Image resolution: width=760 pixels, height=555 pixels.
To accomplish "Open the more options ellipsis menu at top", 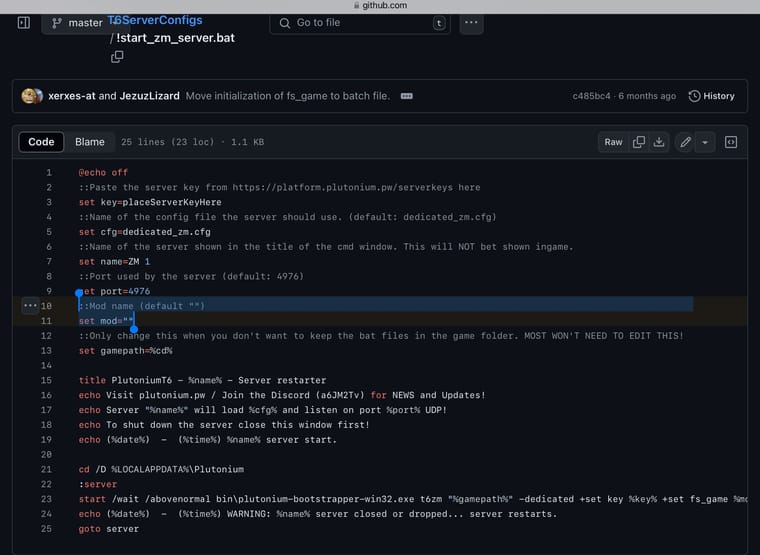I will [471, 23].
